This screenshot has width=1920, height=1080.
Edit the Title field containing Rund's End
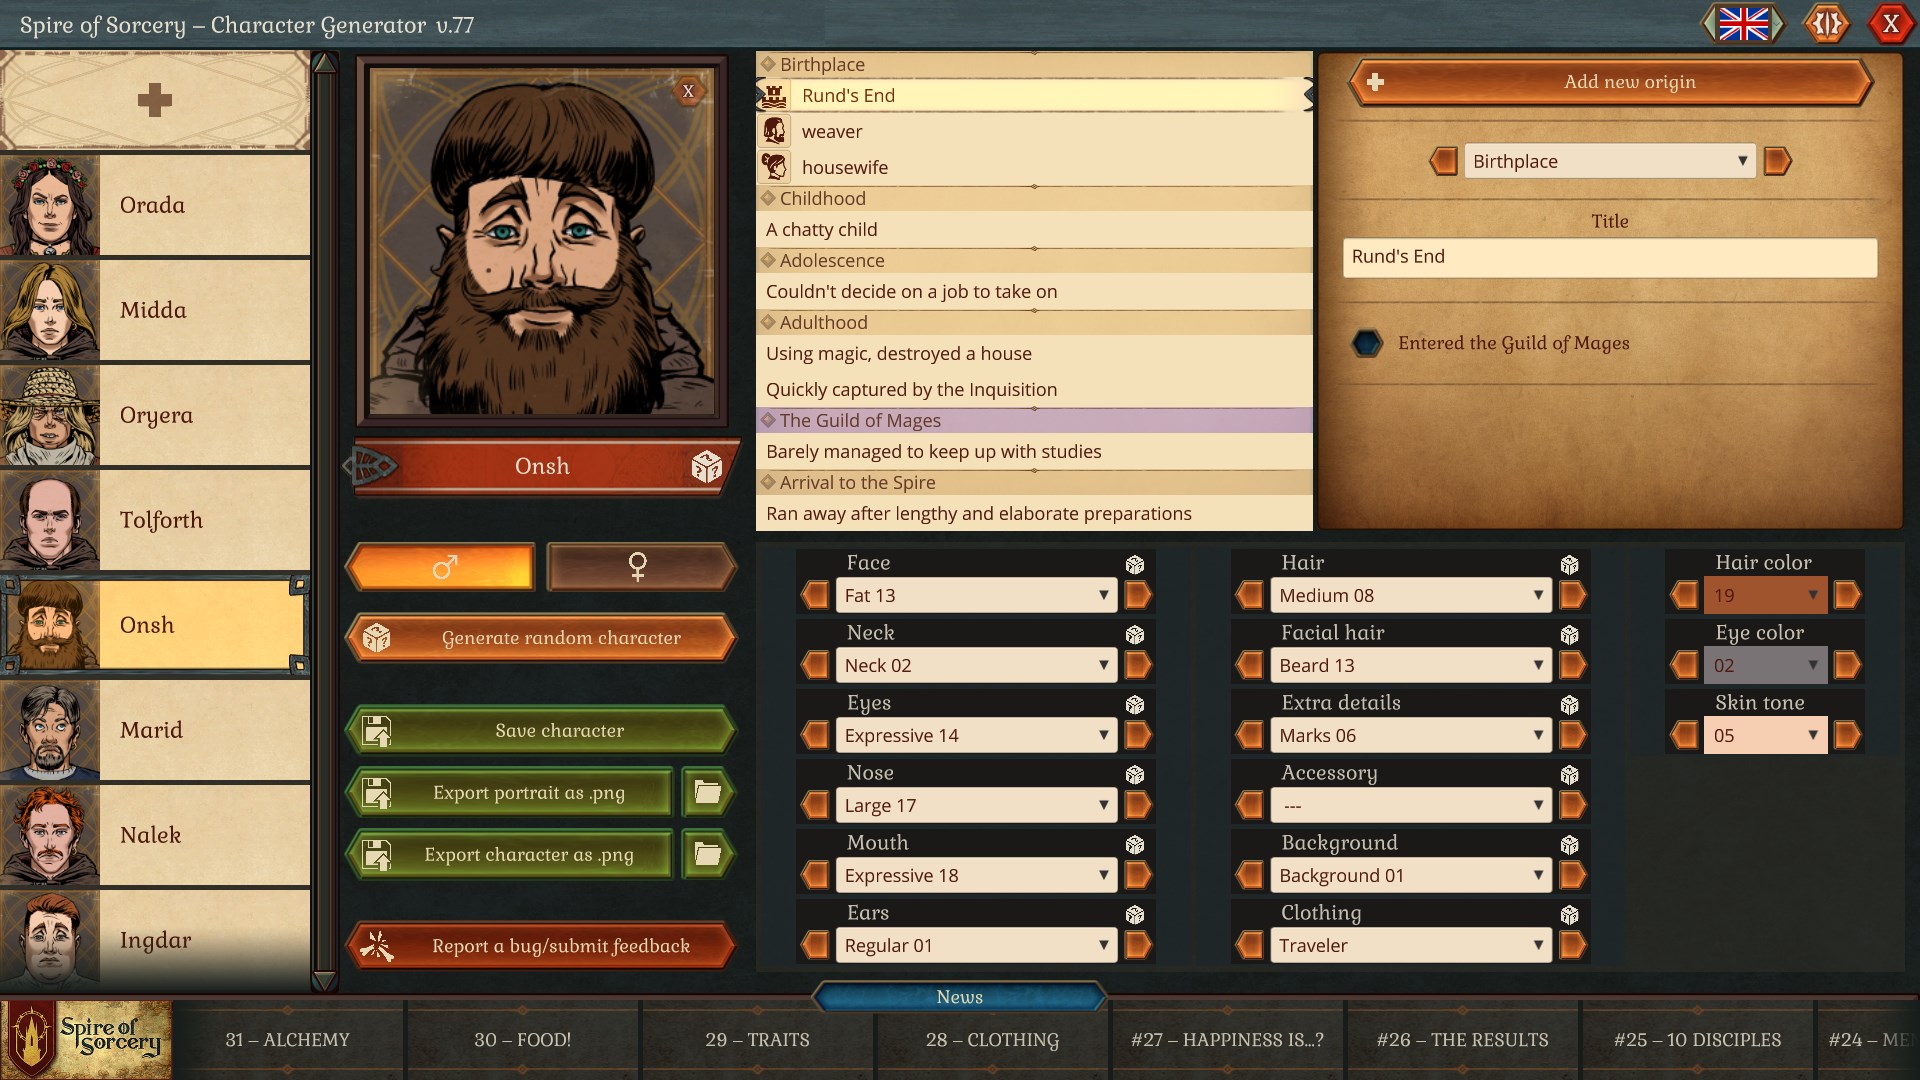click(x=1609, y=257)
